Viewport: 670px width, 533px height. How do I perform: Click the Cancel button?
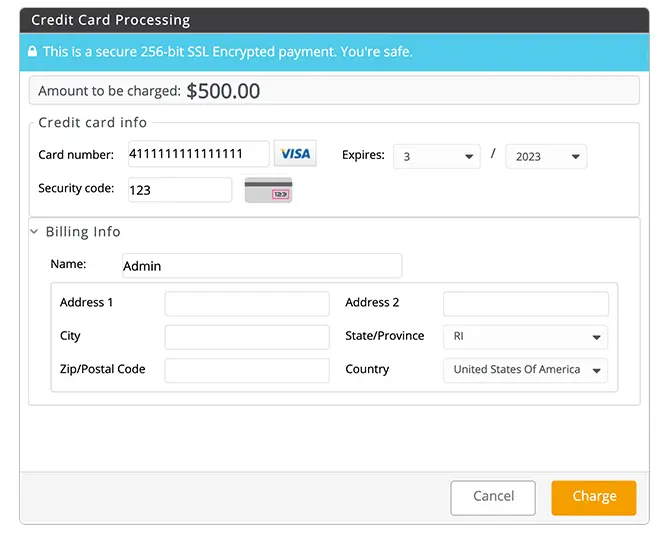point(493,498)
